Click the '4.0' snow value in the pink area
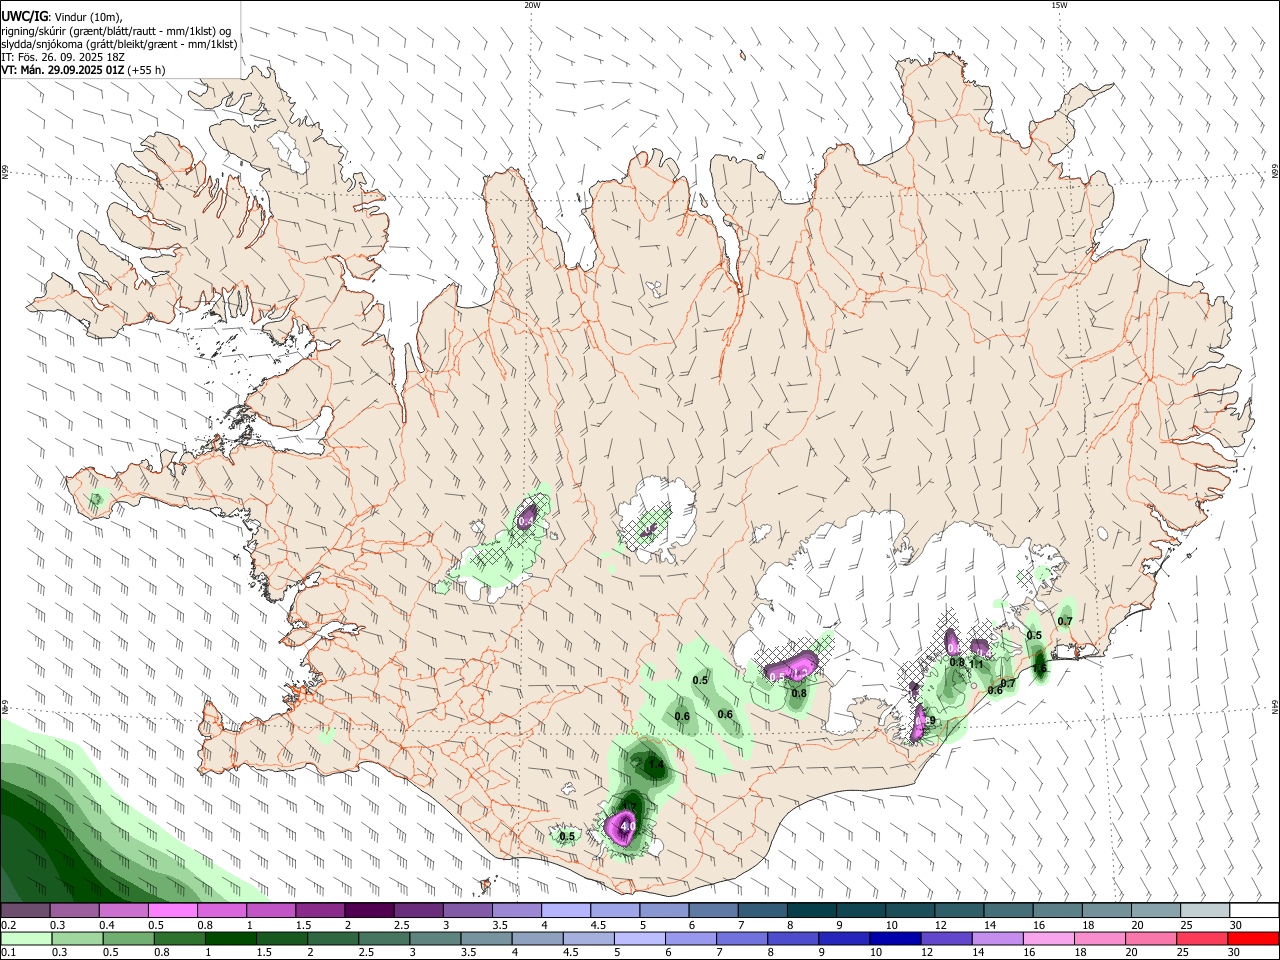Image resolution: width=1280 pixels, height=960 pixels. (x=627, y=827)
